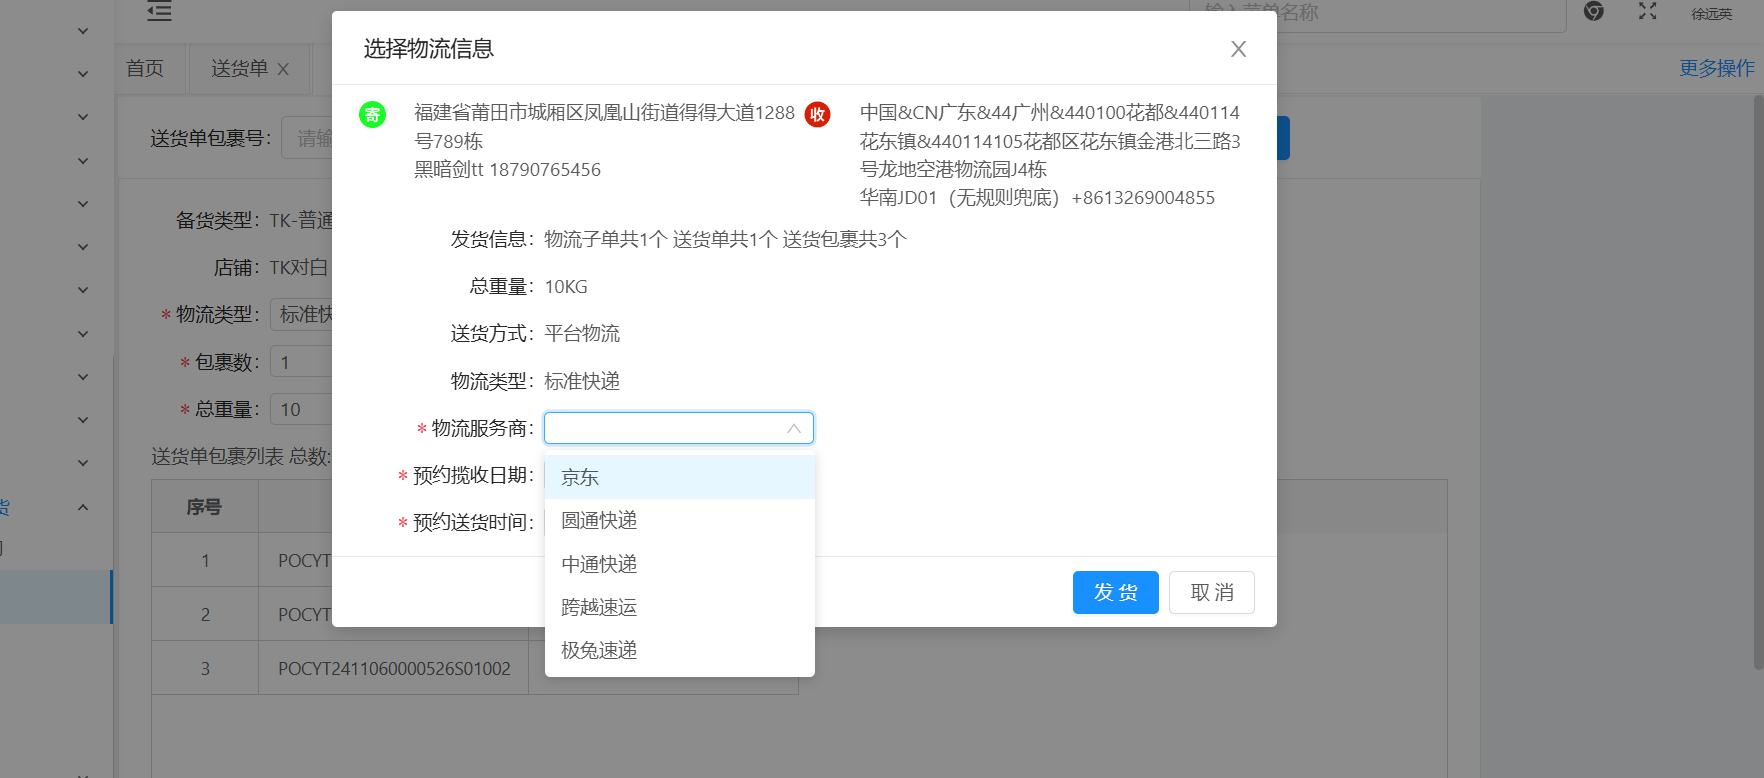Screen dimensions: 1764x778
Task: Select 京东 from the carrier list
Action: point(580,477)
